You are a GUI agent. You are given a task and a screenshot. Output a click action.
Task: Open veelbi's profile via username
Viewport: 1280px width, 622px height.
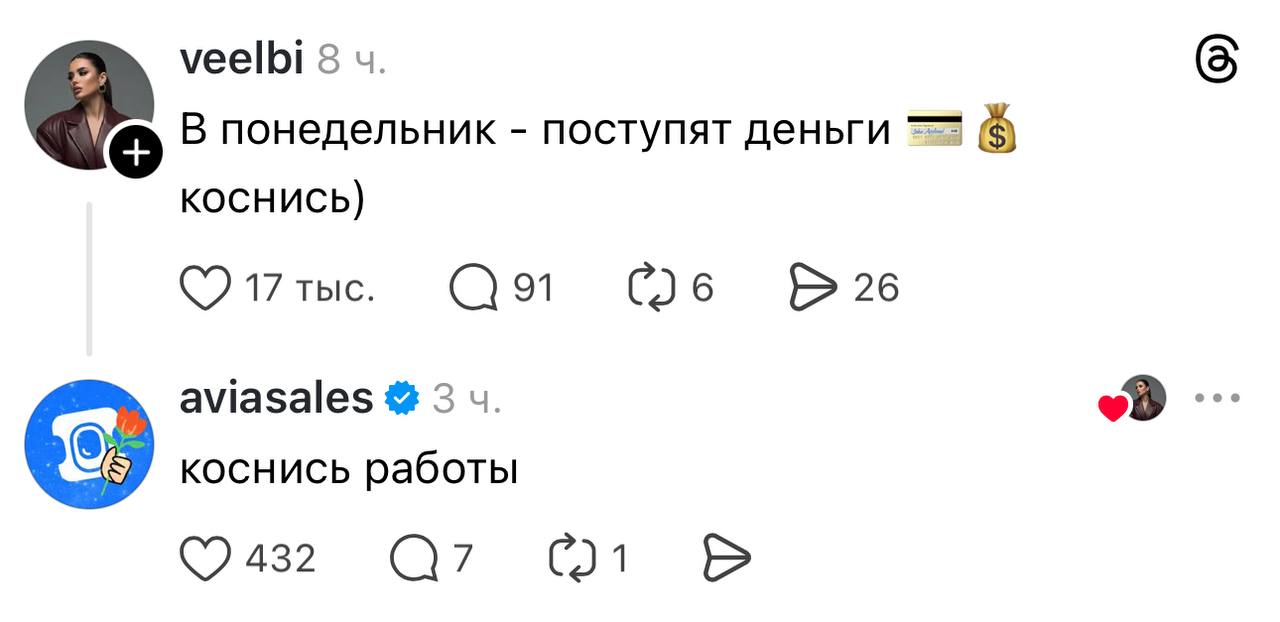click(241, 60)
